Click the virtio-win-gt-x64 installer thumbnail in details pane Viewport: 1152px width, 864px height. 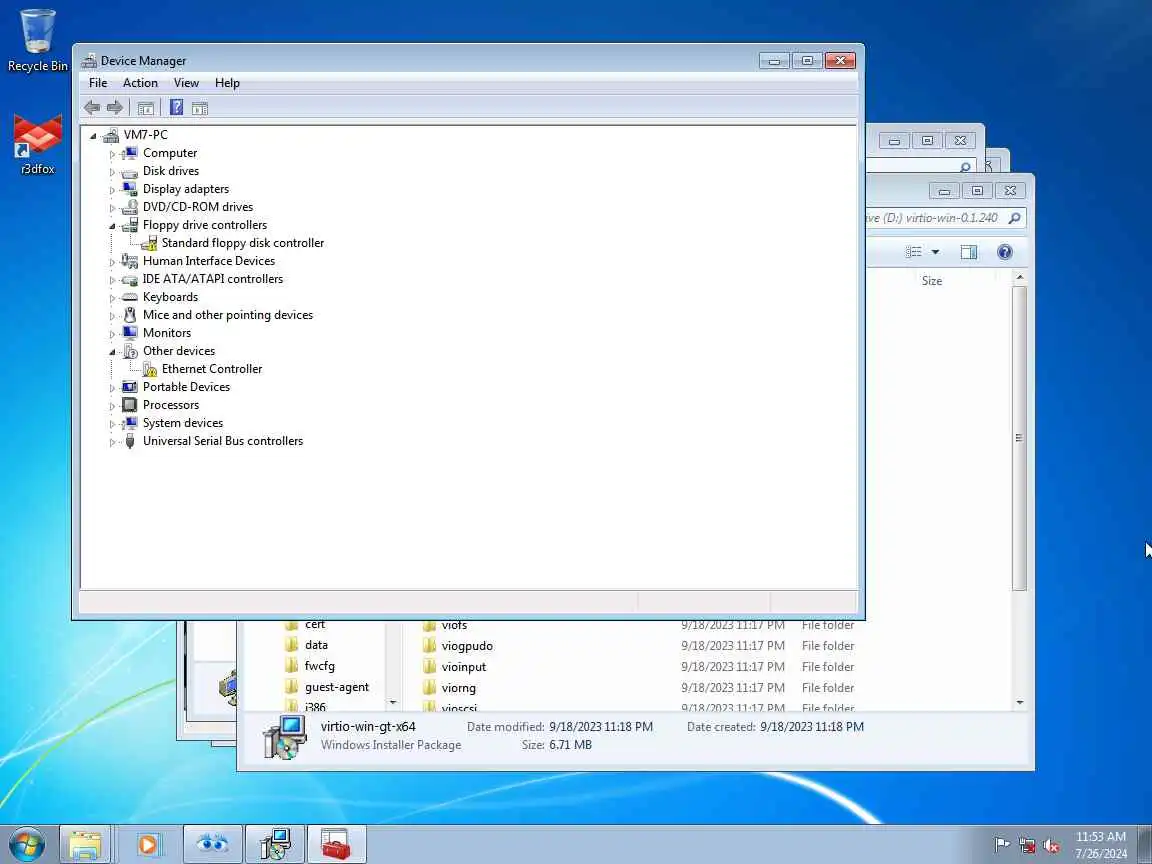[285, 738]
